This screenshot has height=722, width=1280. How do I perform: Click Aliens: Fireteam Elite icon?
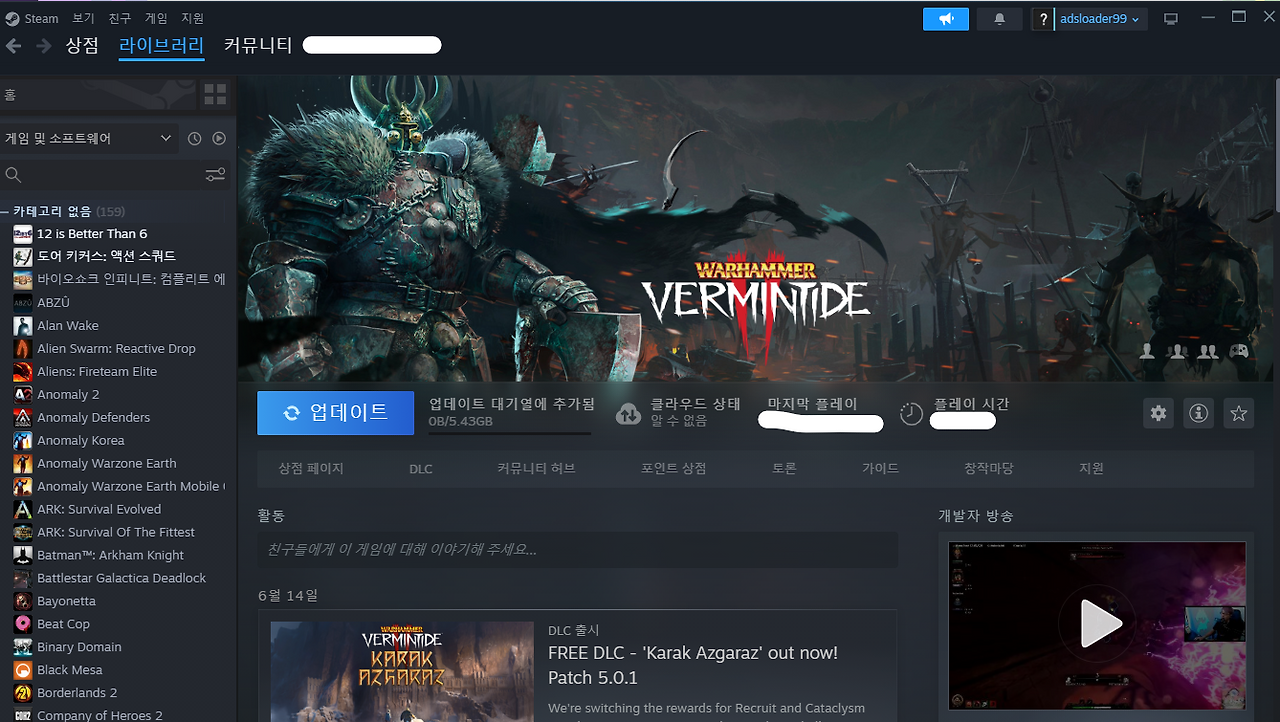pyautogui.click(x=23, y=371)
